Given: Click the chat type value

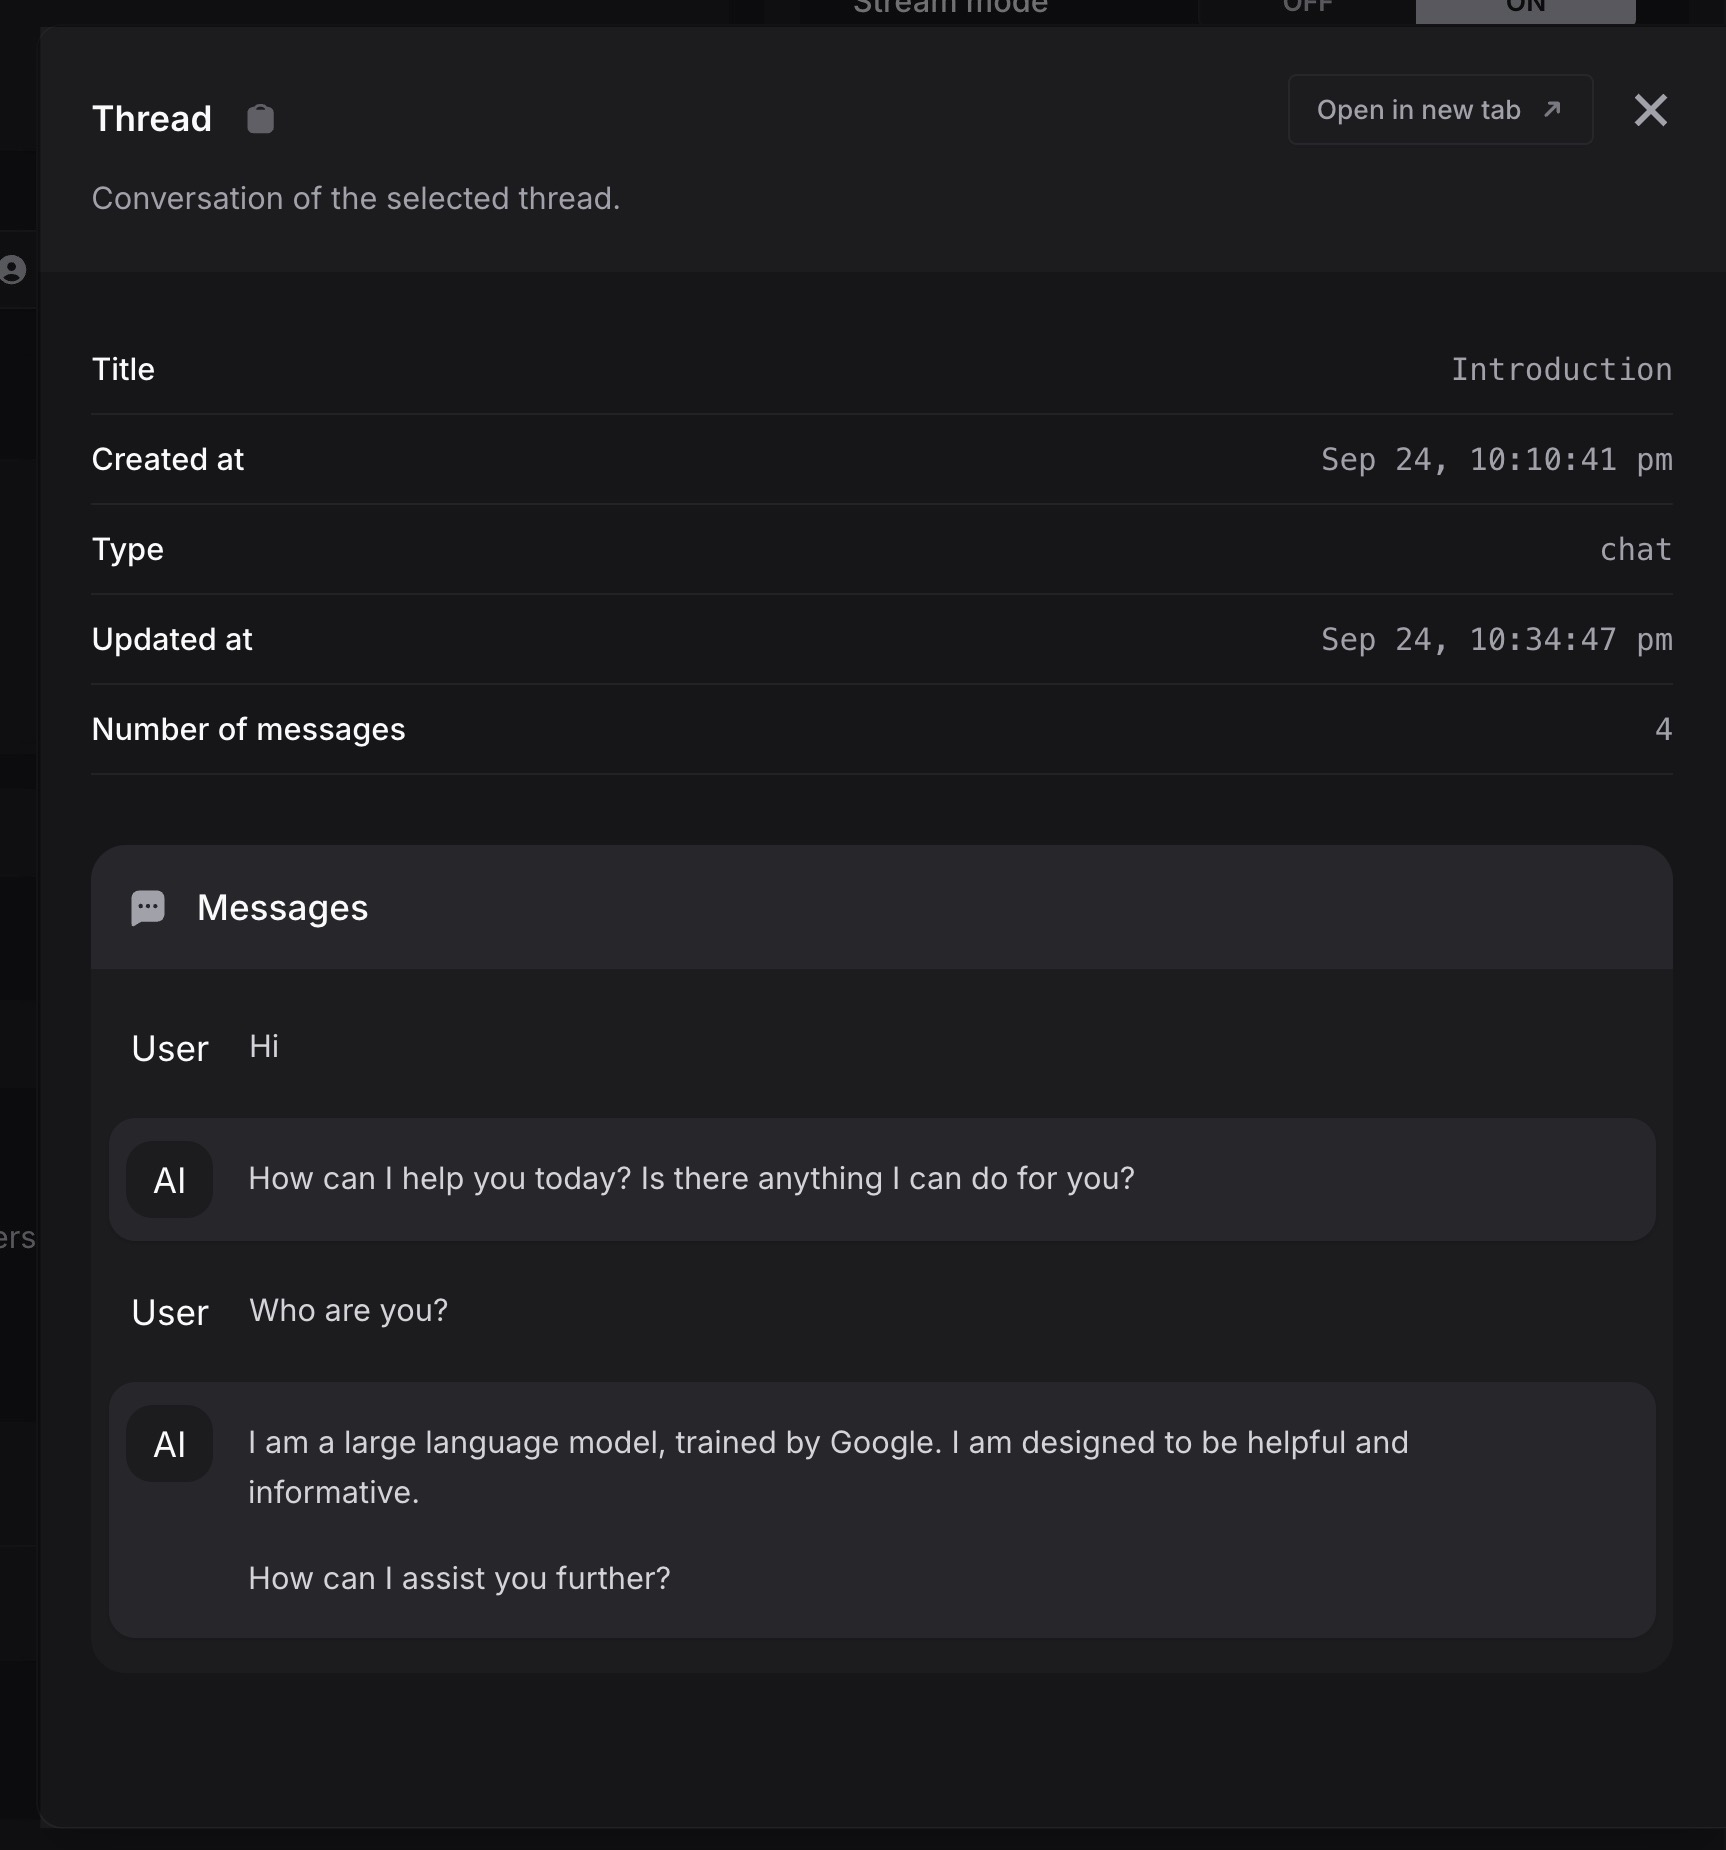Looking at the screenshot, I should [x=1635, y=550].
